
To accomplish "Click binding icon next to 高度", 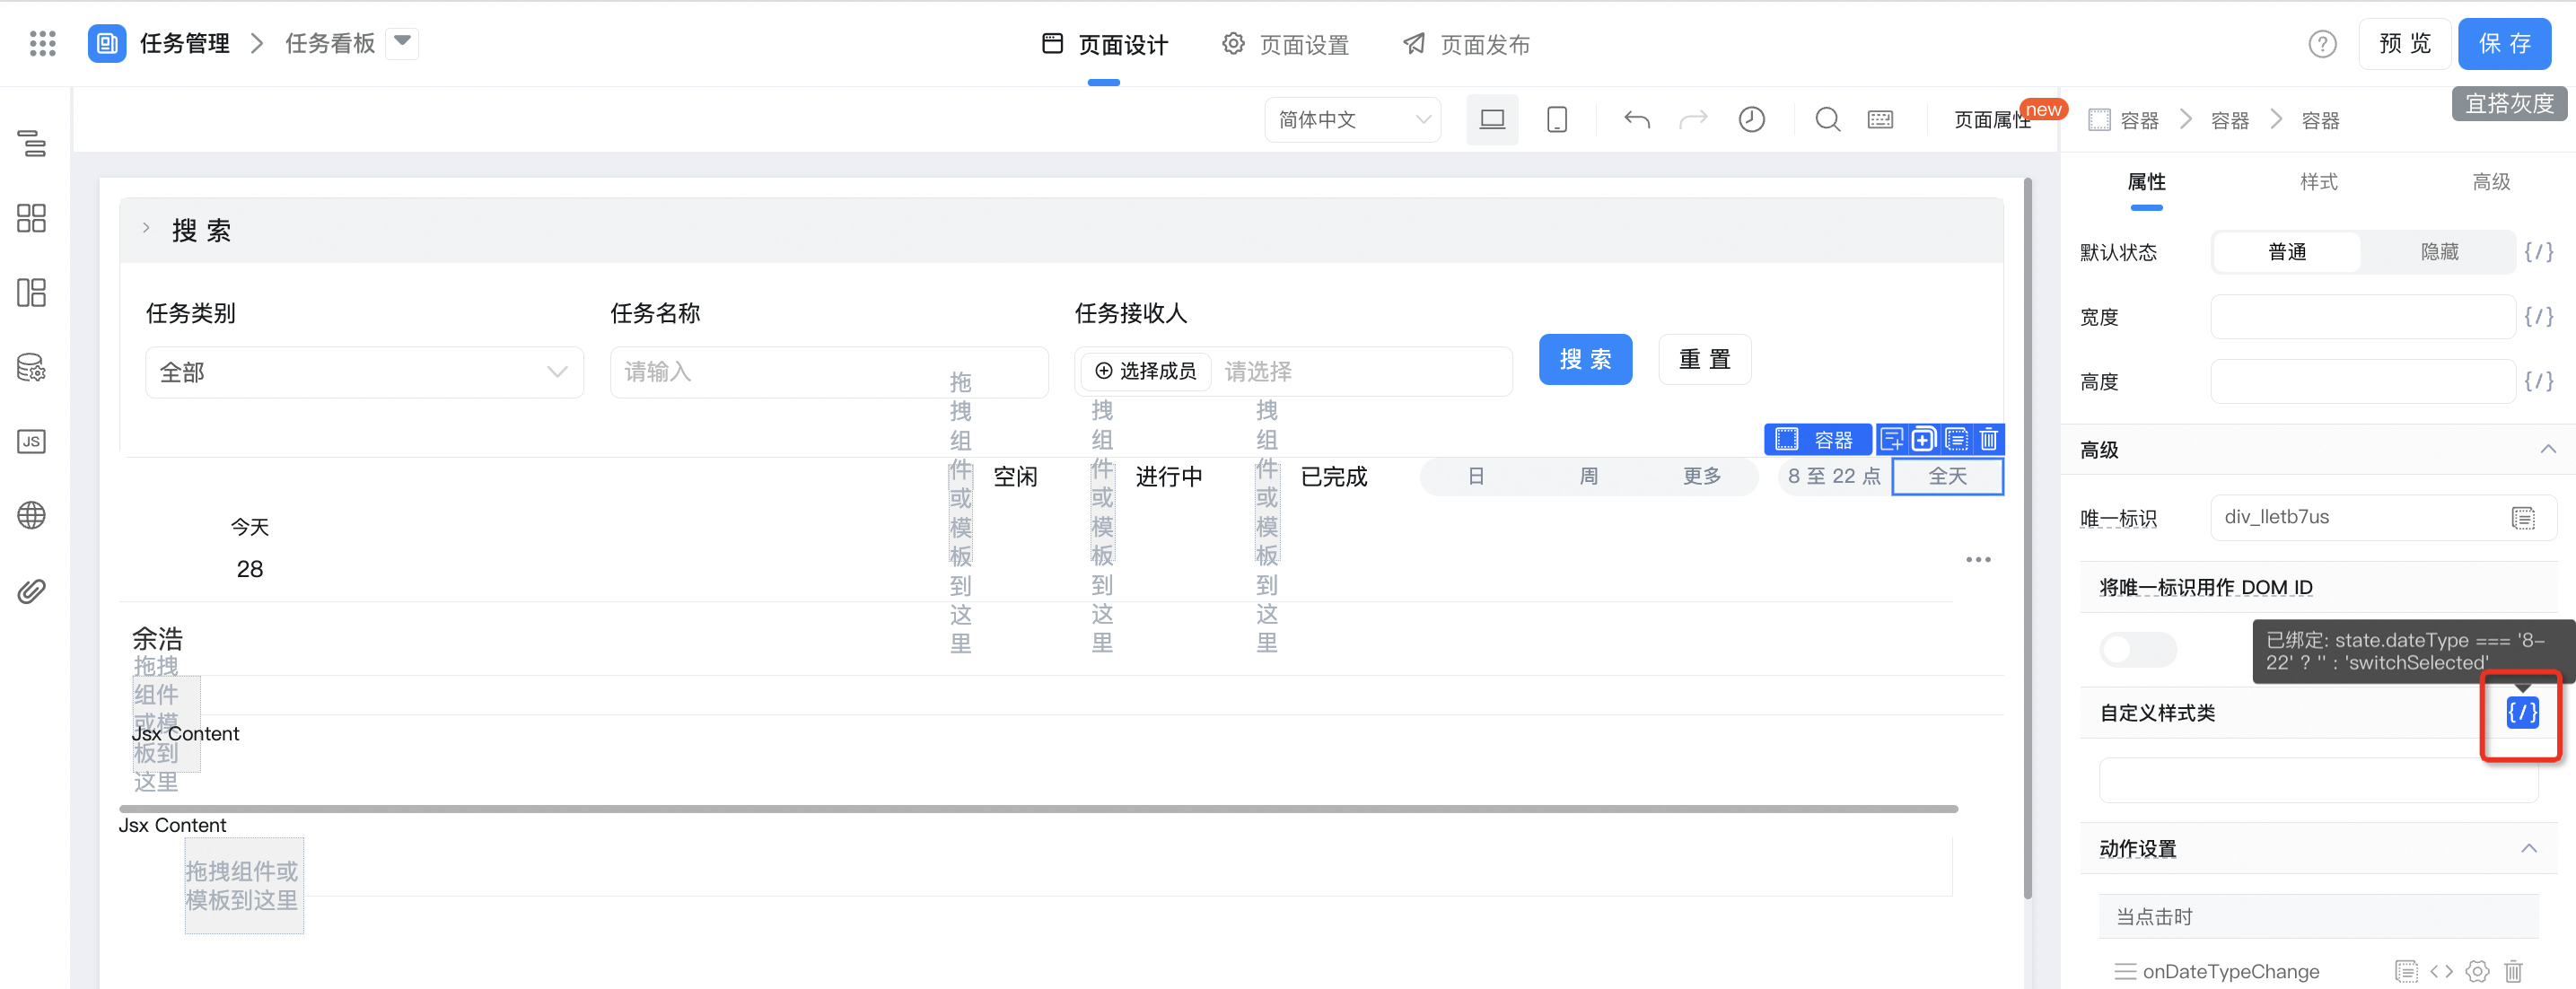I will [x=2539, y=381].
